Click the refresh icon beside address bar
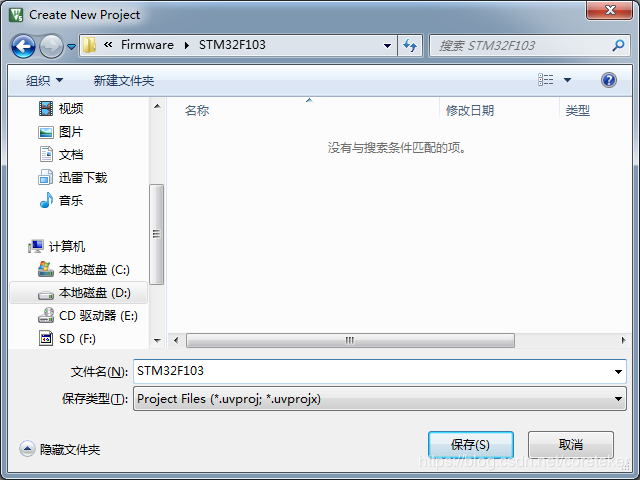The height and width of the screenshot is (480, 640). pyautogui.click(x=410, y=45)
